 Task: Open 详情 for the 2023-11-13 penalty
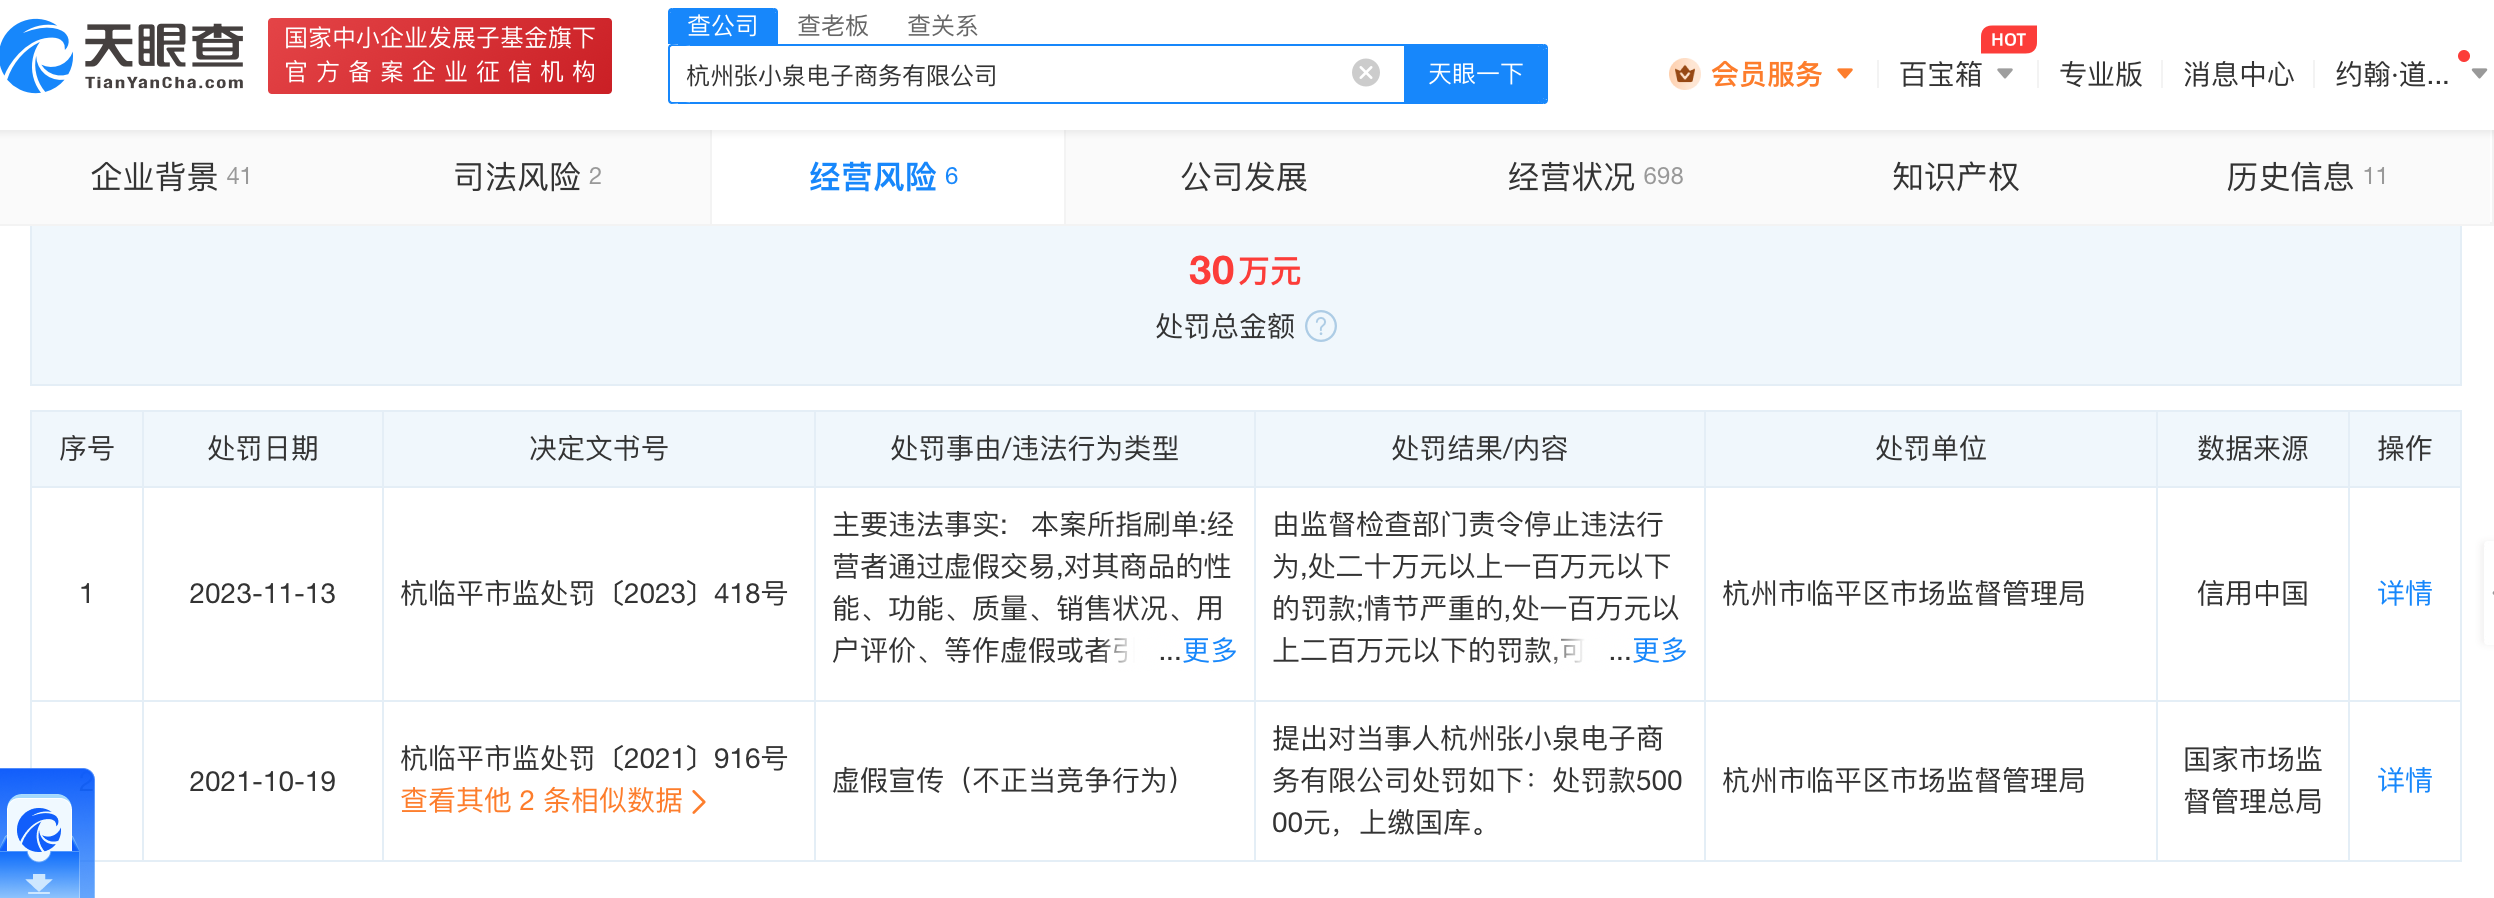pos(2404,593)
